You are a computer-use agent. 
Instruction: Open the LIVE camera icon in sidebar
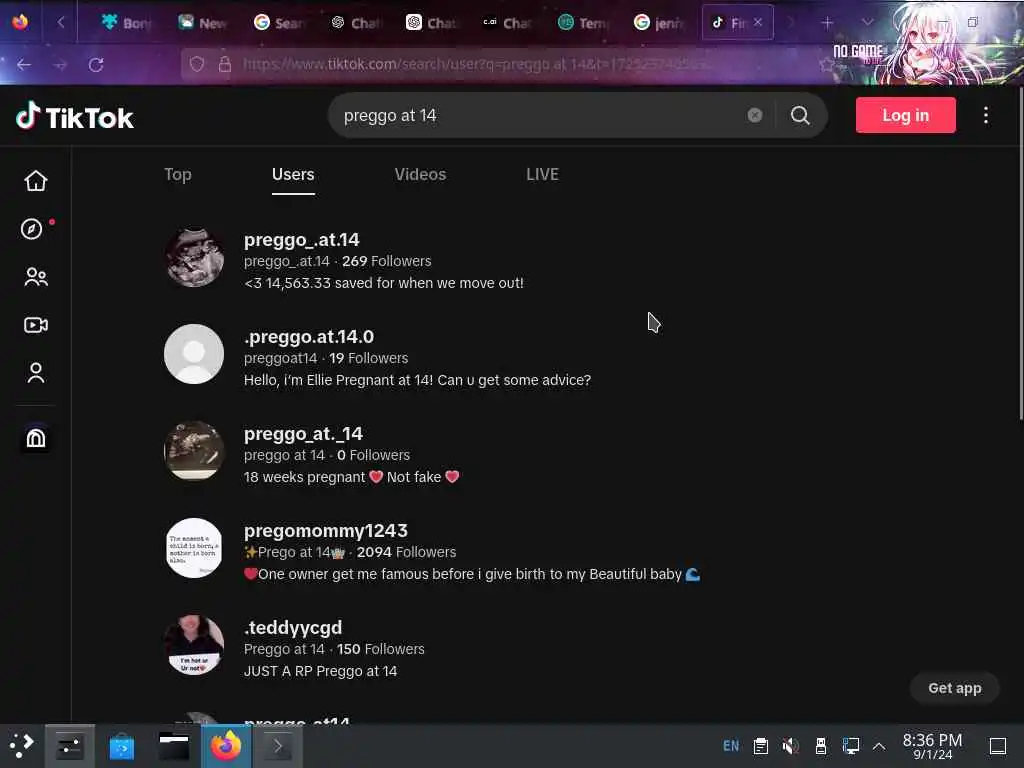(x=36, y=325)
